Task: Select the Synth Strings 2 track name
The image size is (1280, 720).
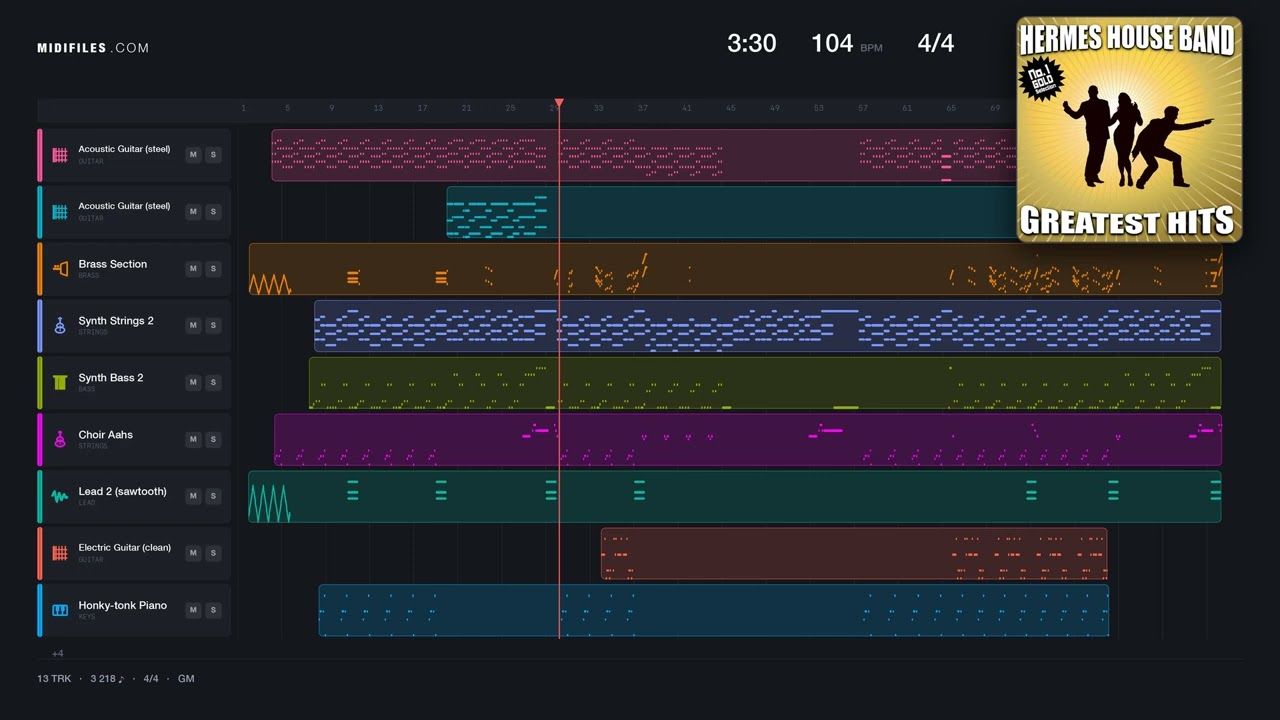Action: click(116, 321)
